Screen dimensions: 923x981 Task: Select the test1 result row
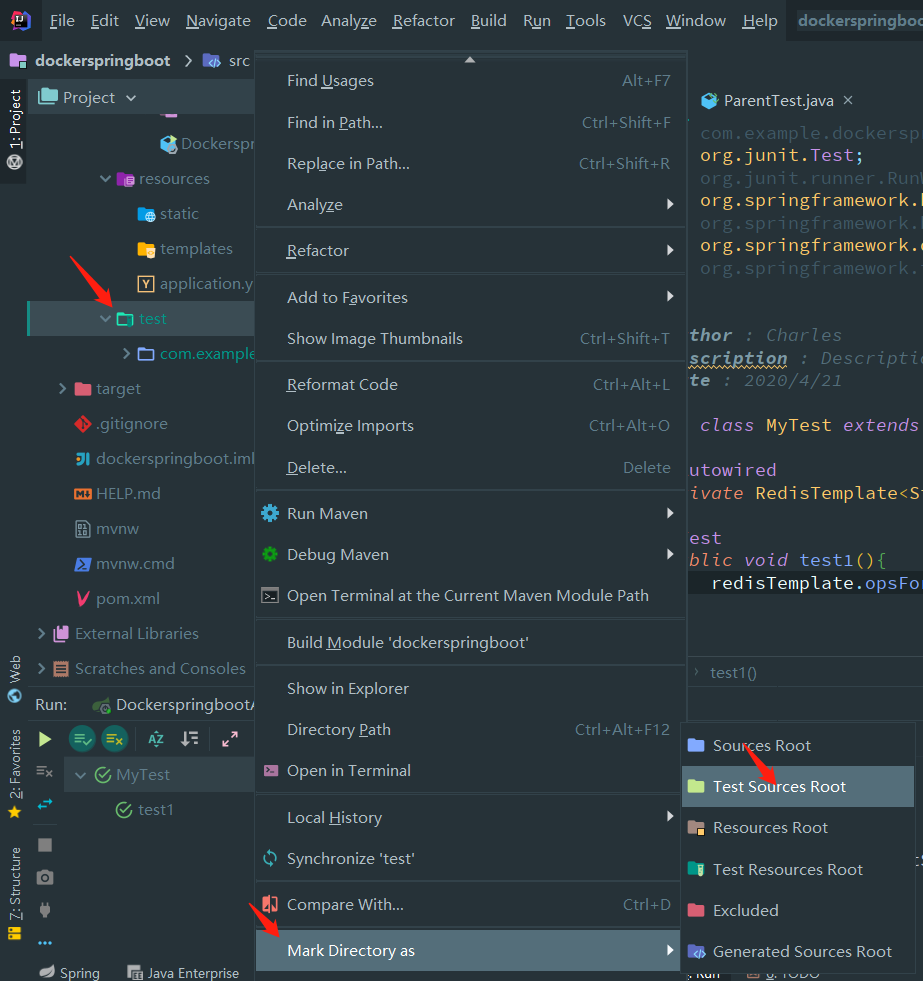click(x=159, y=810)
